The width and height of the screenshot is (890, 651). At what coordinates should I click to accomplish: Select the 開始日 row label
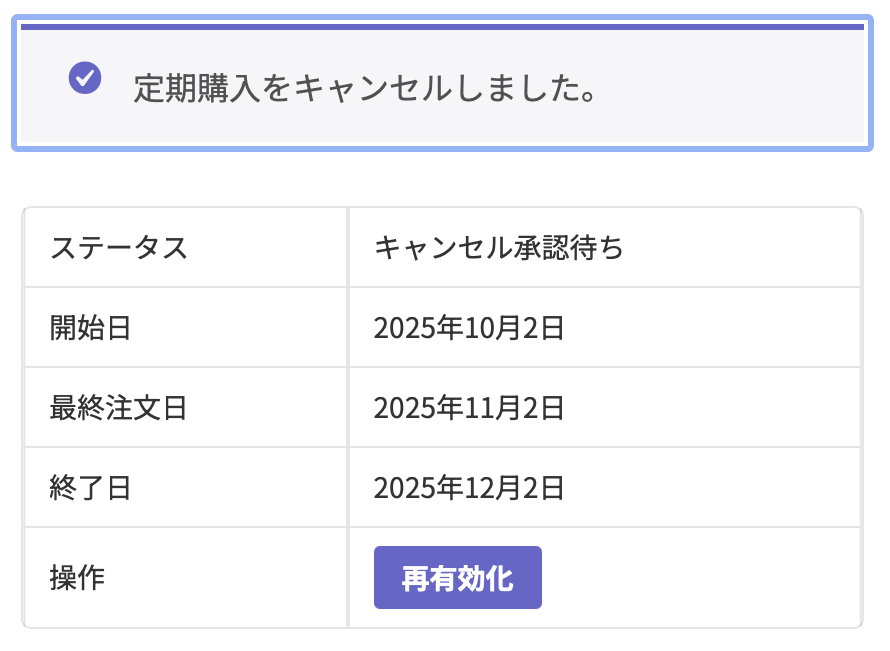tap(91, 327)
